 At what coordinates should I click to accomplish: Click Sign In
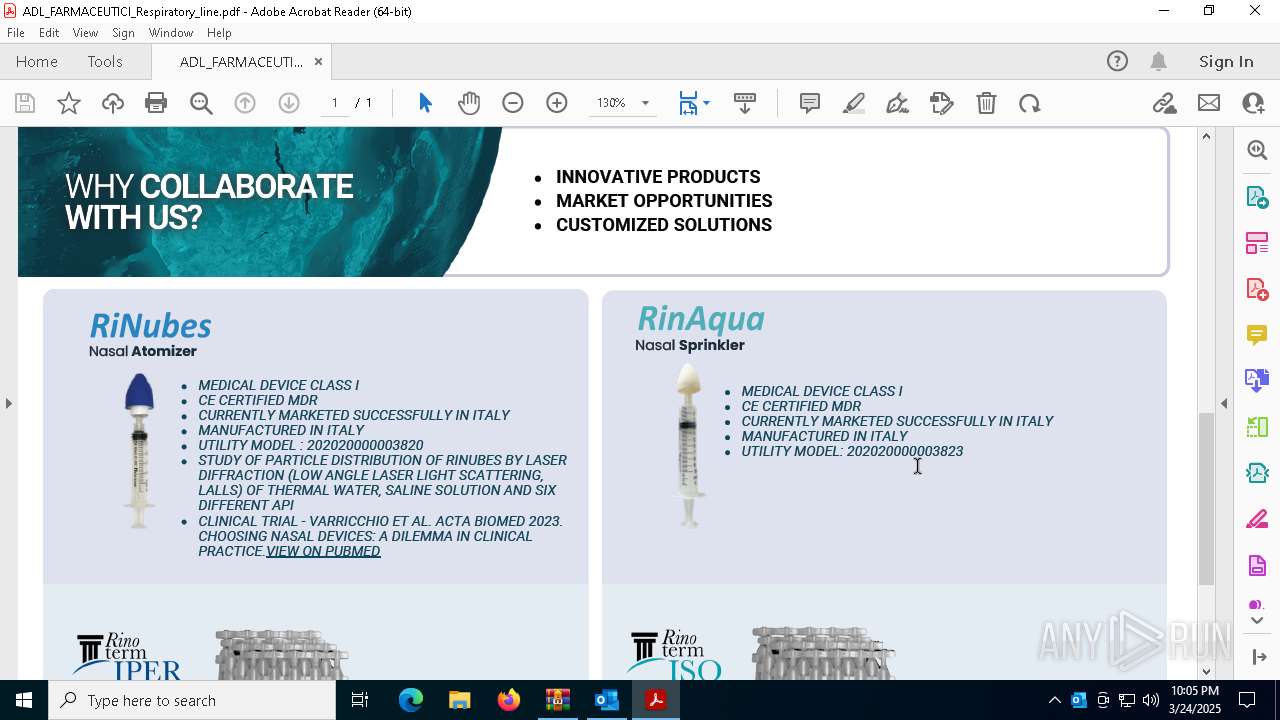click(x=1226, y=61)
